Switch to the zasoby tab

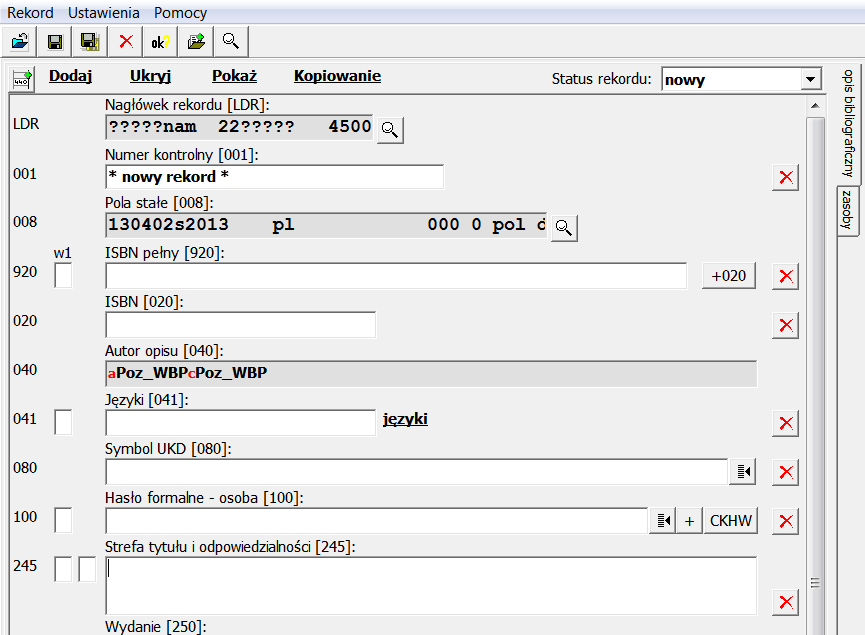(847, 210)
